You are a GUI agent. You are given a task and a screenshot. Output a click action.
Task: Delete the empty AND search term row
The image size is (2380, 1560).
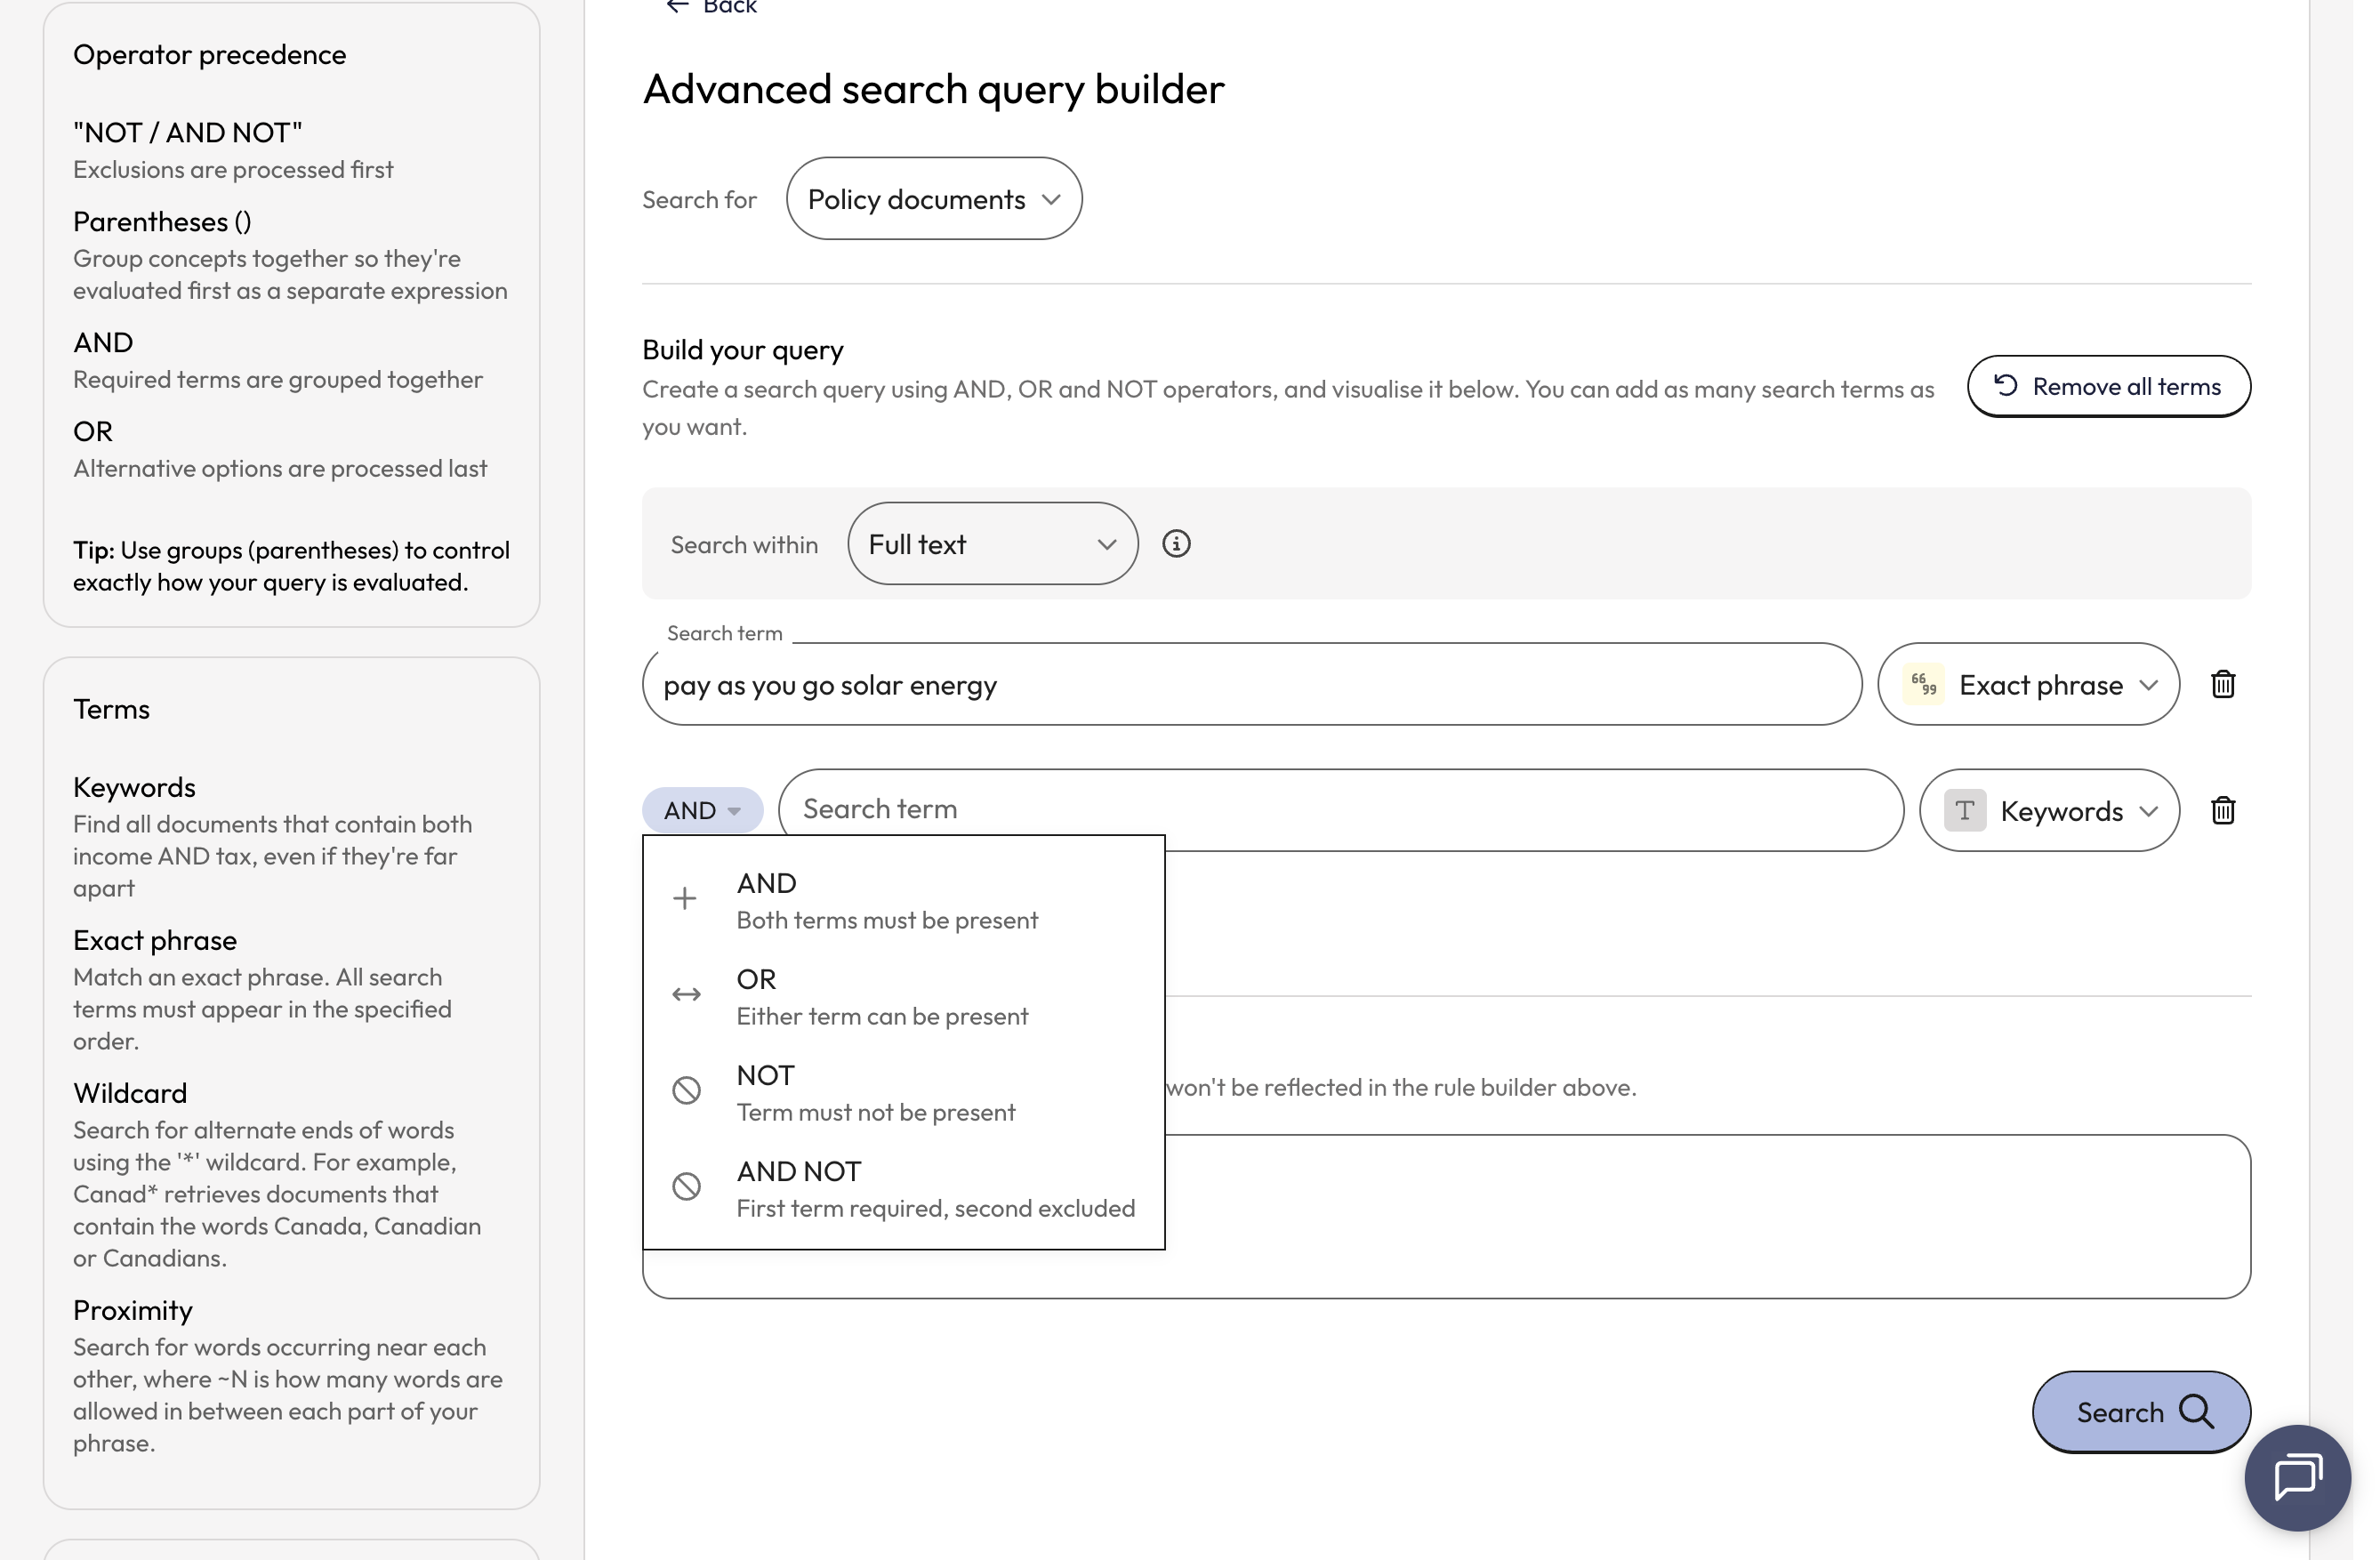[2222, 810]
